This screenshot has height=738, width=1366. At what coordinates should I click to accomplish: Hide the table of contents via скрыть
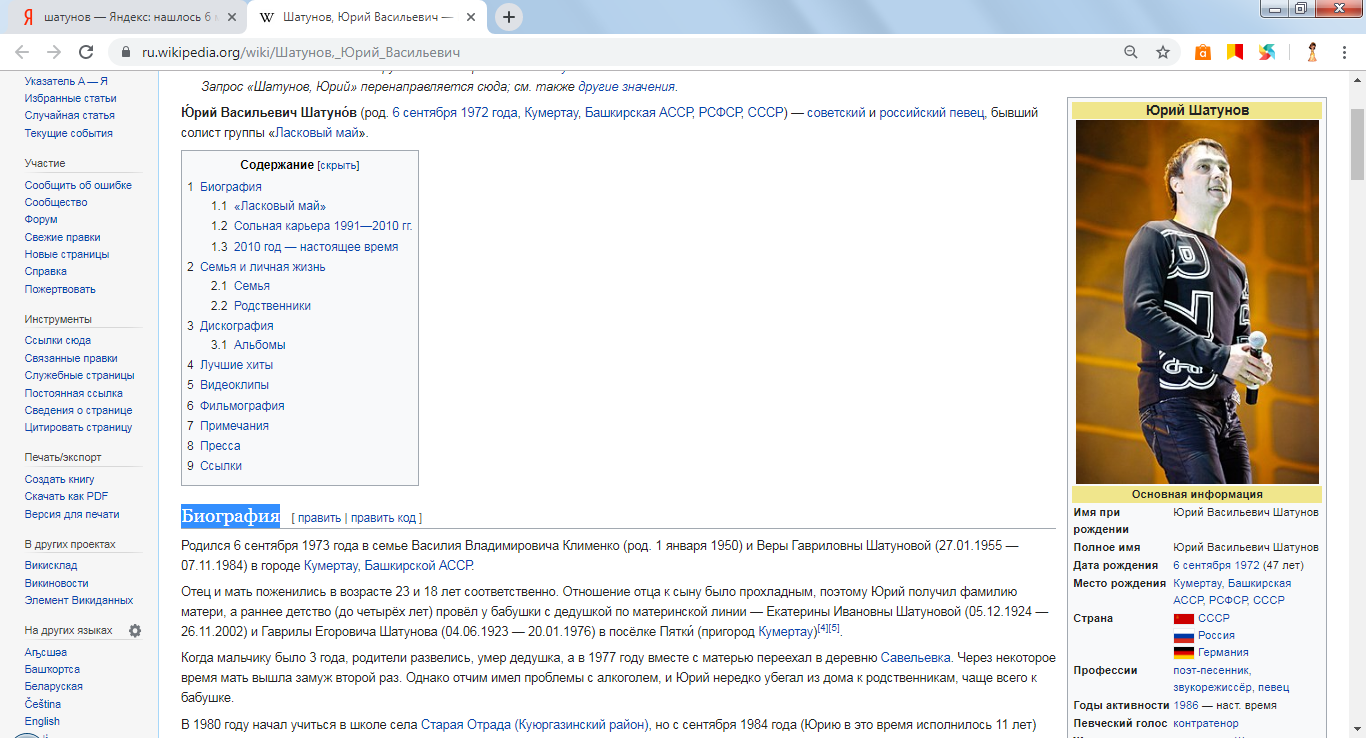(338, 165)
